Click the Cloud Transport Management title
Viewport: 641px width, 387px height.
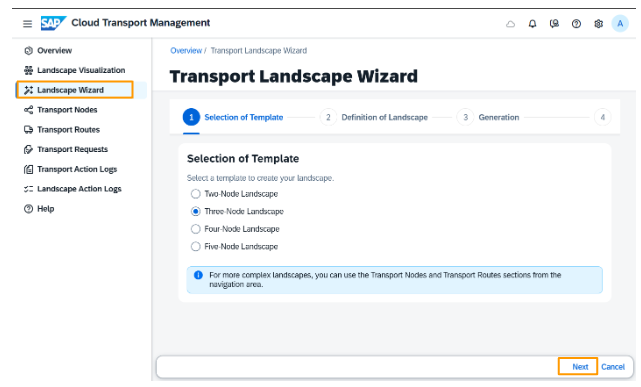point(141,23)
